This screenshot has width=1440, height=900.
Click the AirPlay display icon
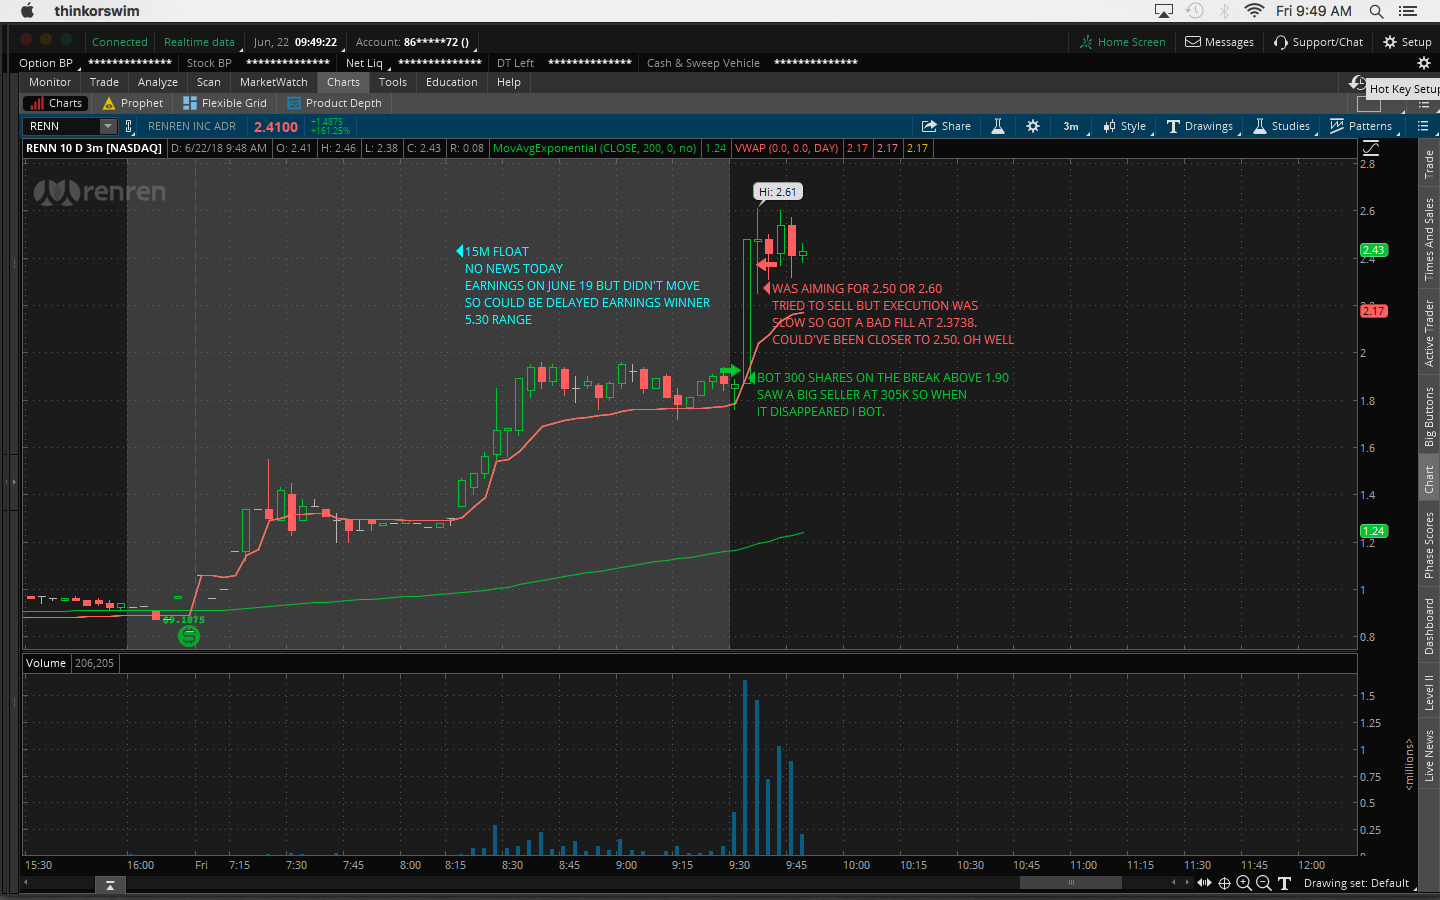point(1164,11)
